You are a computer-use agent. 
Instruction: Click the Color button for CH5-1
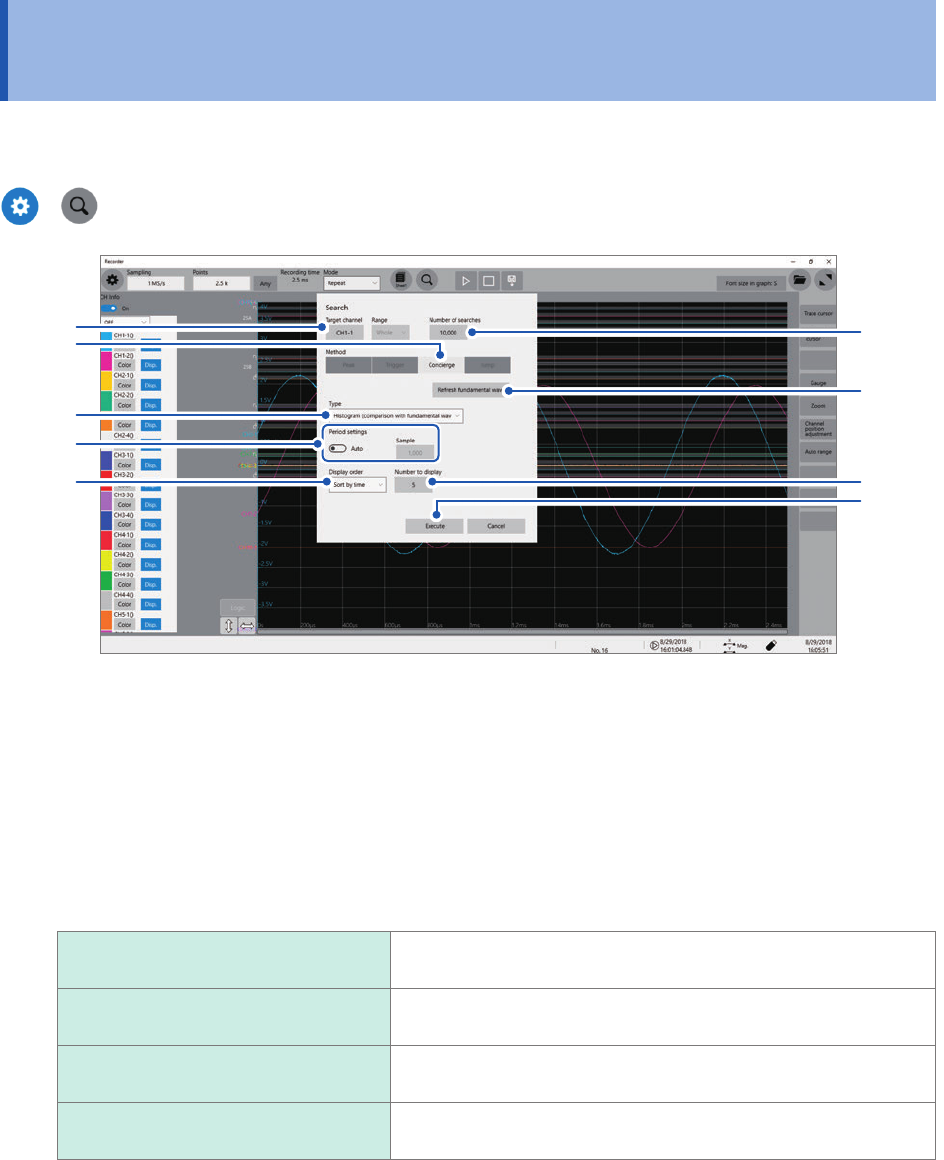(124, 624)
